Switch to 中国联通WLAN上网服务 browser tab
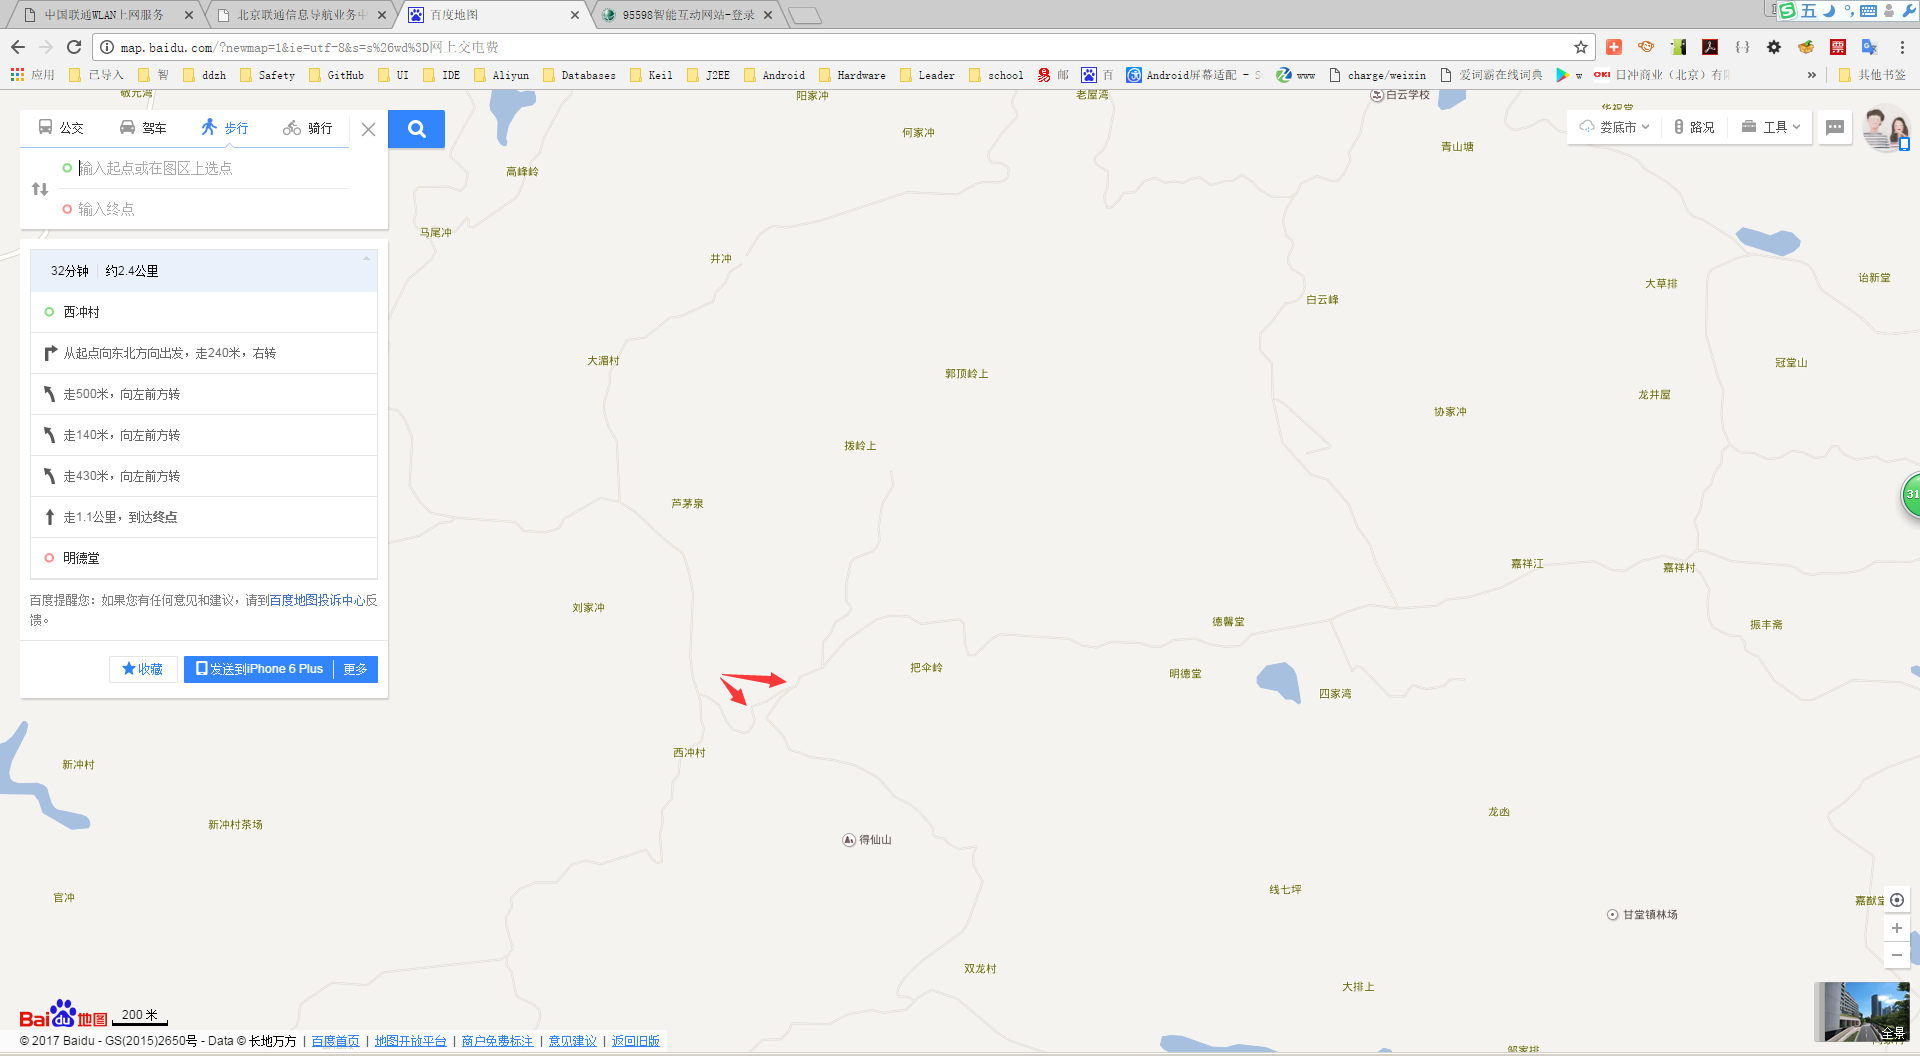The height and width of the screenshot is (1056, 1920). (105, 15)
